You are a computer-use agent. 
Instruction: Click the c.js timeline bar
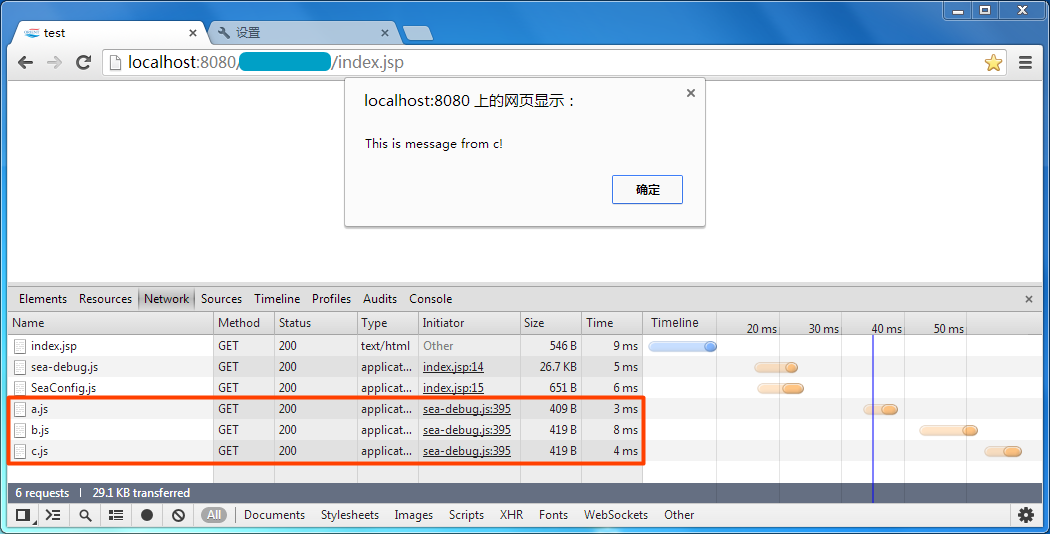pyautogui.click(x=1002, y=452)
